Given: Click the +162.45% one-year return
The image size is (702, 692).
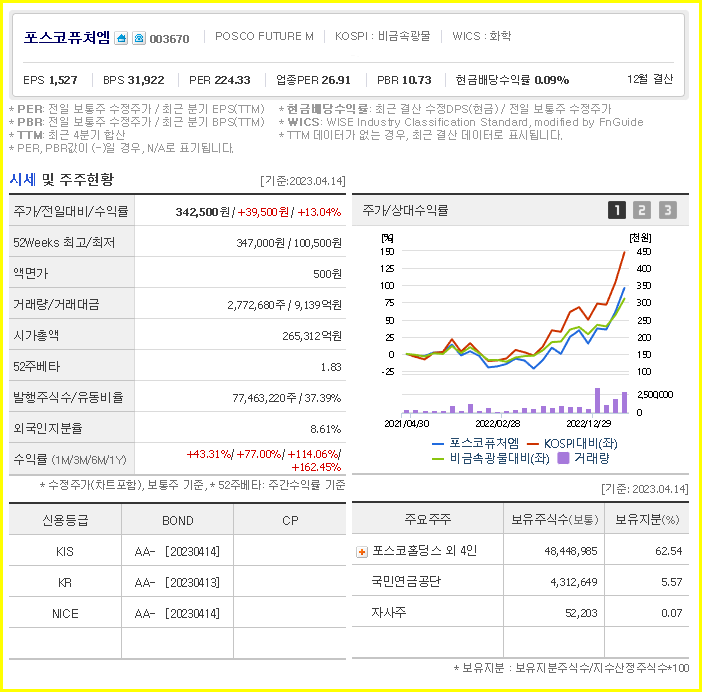Looking at the screenshot, I should pos(316,467).
